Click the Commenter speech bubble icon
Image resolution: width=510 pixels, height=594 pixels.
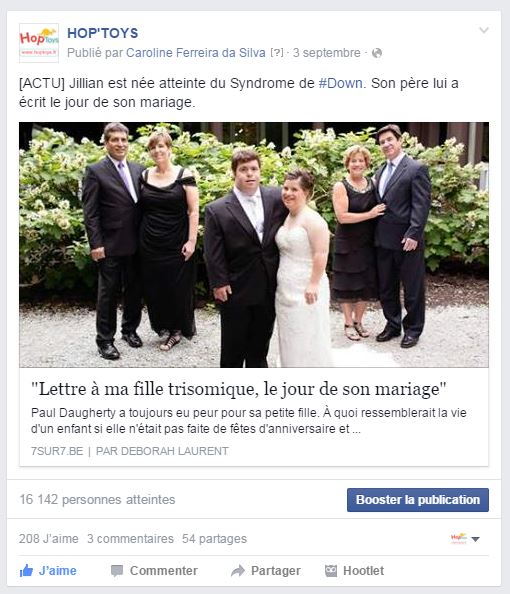[x=117, y=571]
